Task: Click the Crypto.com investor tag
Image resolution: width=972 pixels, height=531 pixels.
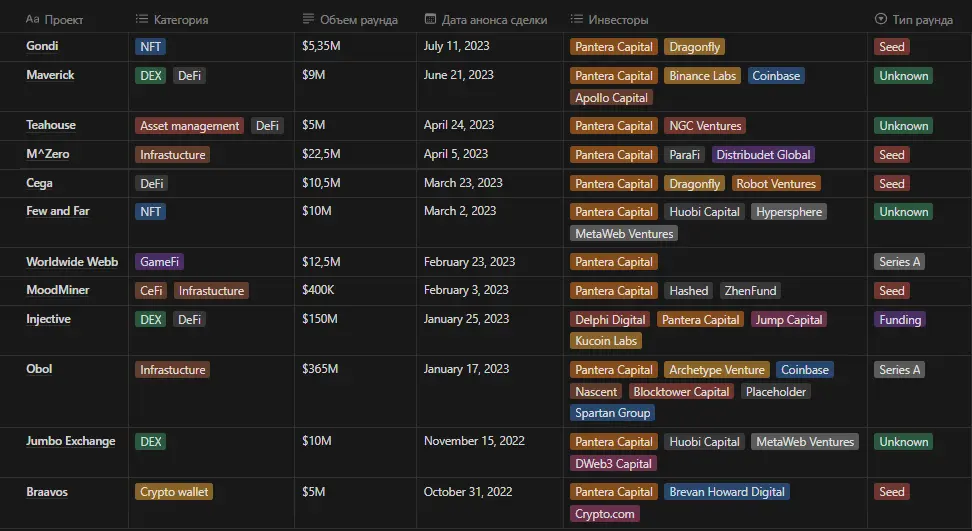Action: click(x=604, y=514)
